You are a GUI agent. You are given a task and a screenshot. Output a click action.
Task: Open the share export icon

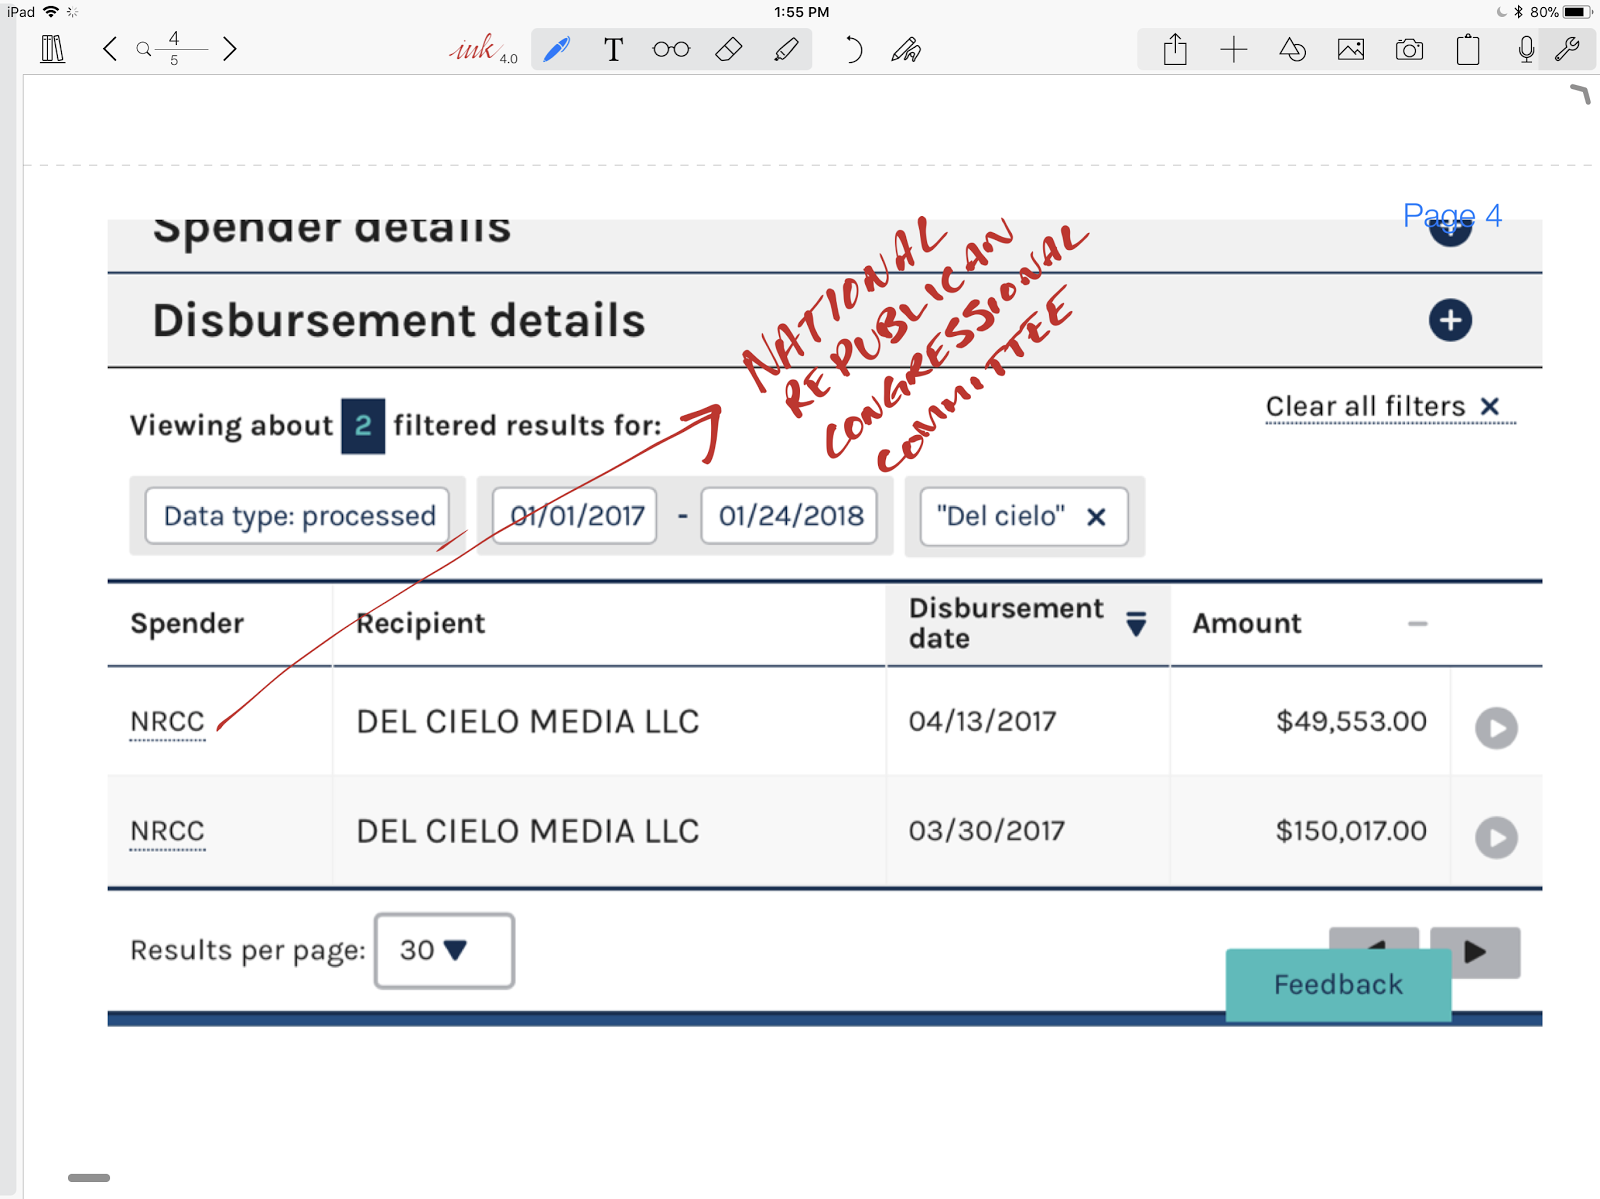click(x=1176, y=49)
